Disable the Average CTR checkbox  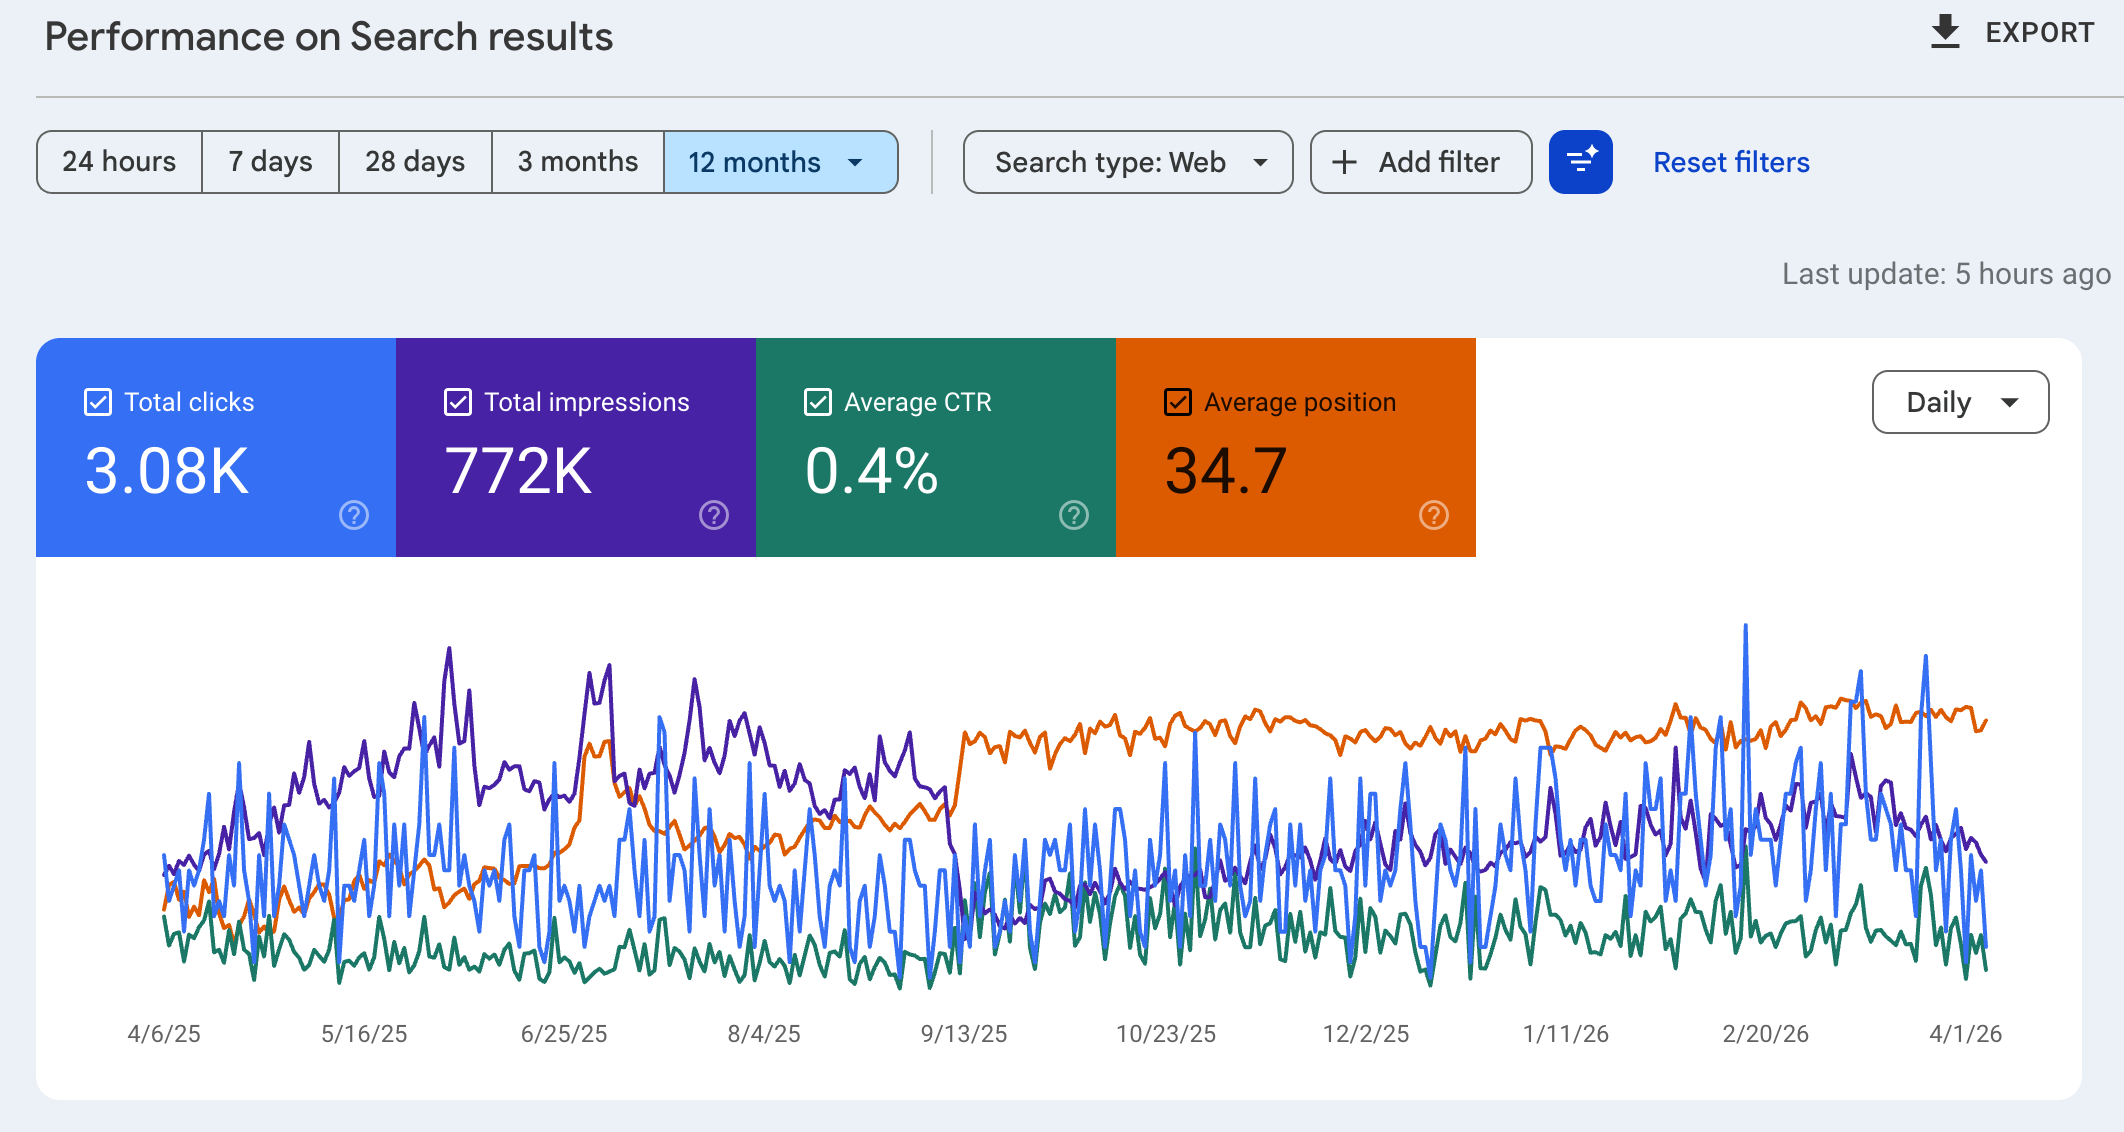pos(818,402)
